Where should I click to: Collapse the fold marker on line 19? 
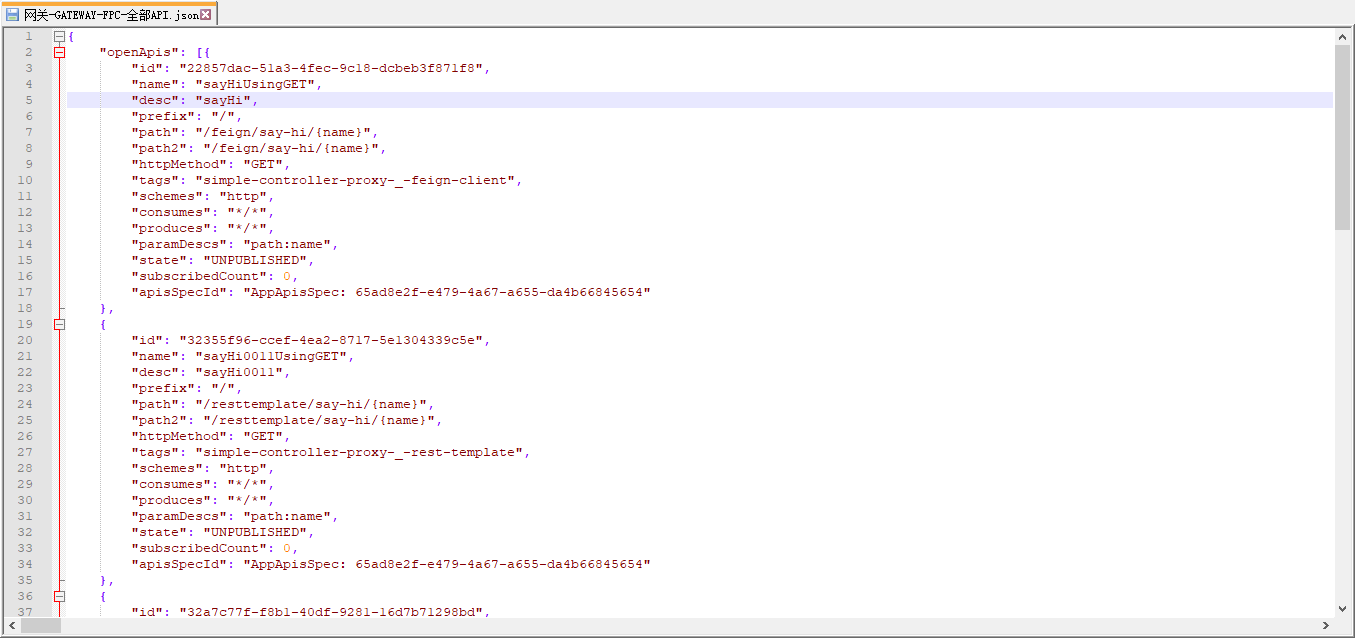pos(59,324)
